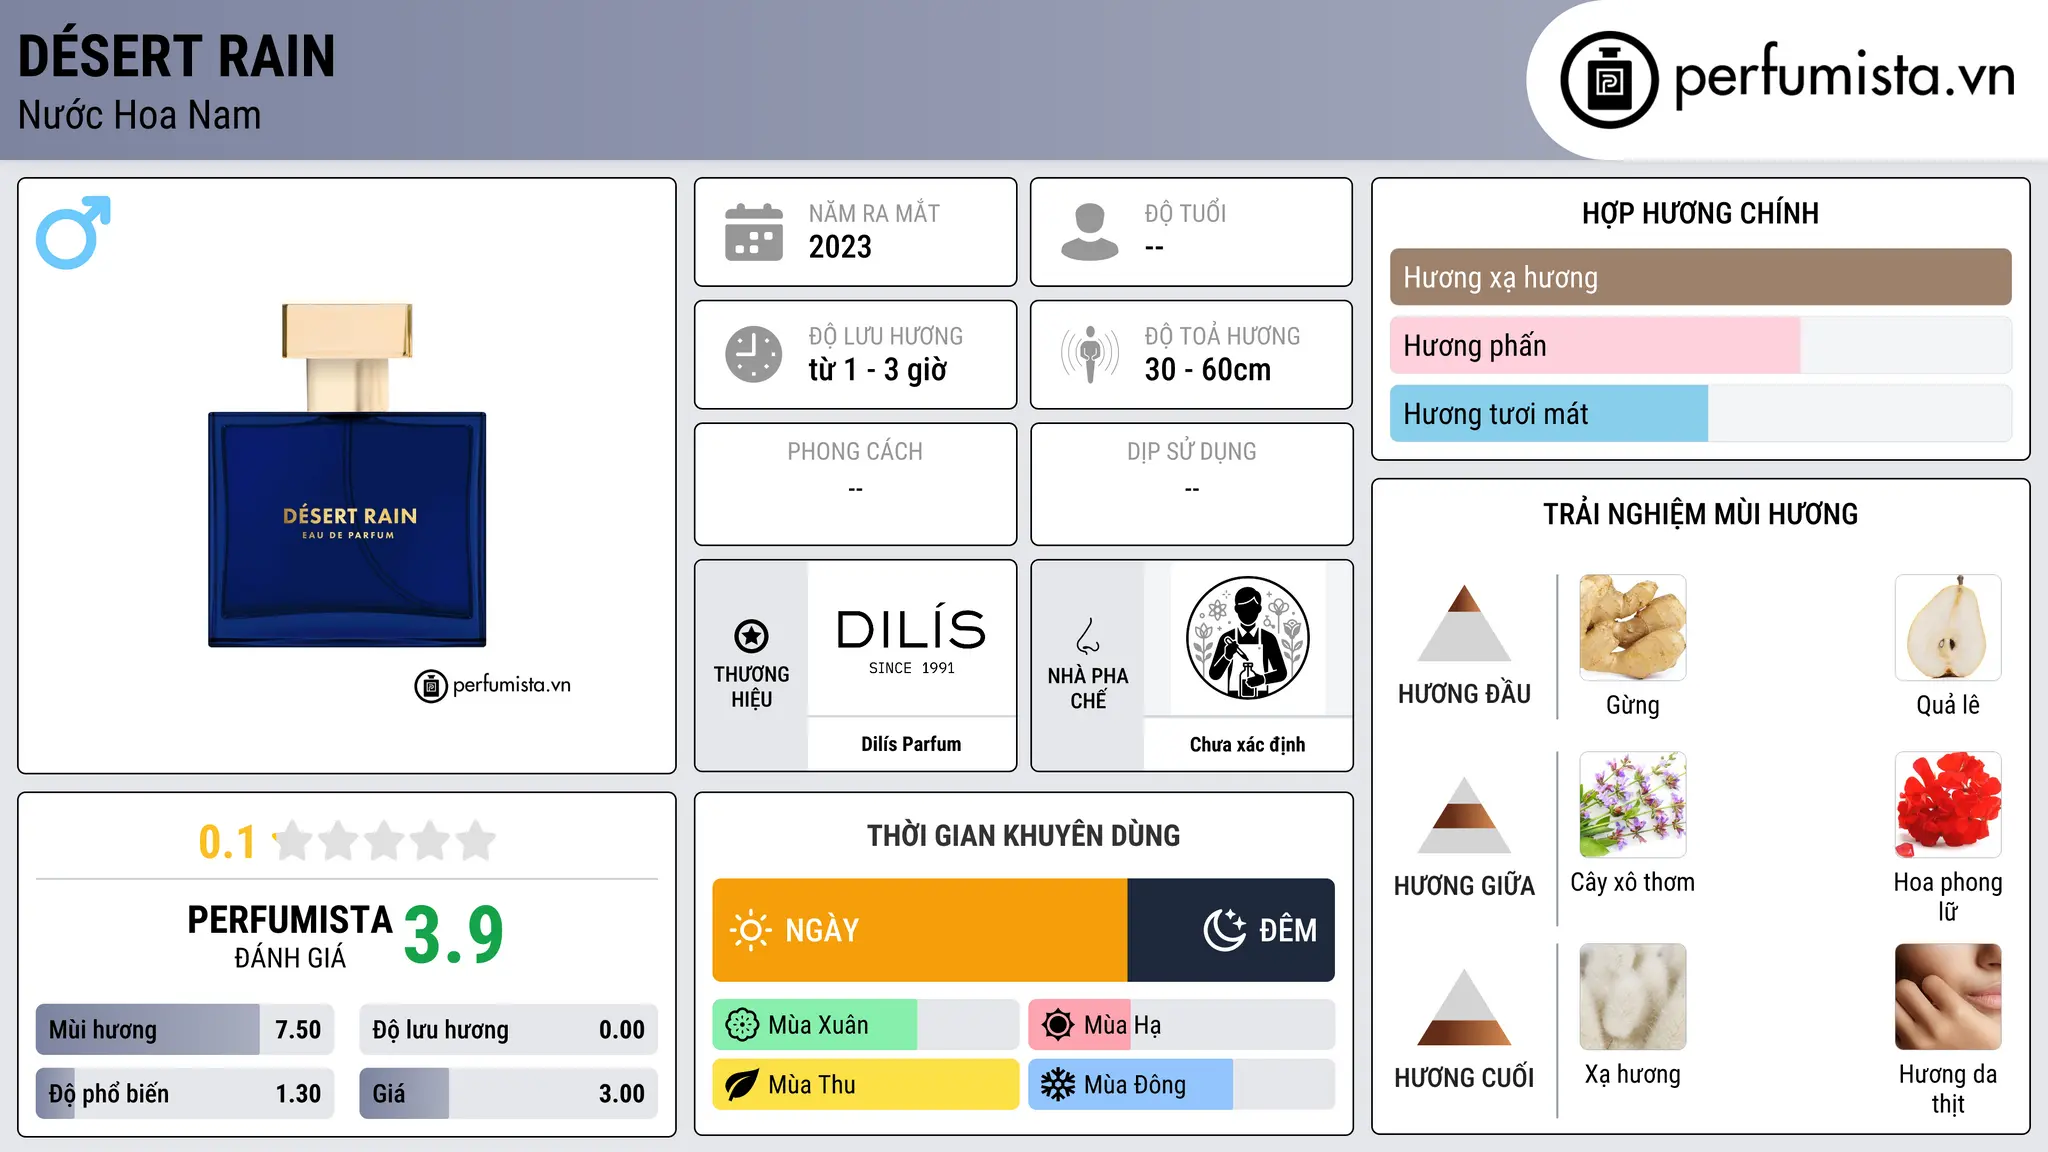Click the Trải nghiệm mùi hương heading
This screenshot has height=1152, width=2048.
point(1700,514)
